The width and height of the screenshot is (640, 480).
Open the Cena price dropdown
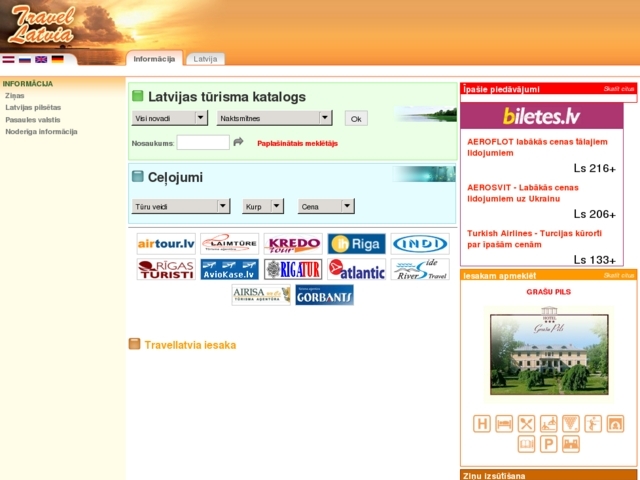click(326, 206)
